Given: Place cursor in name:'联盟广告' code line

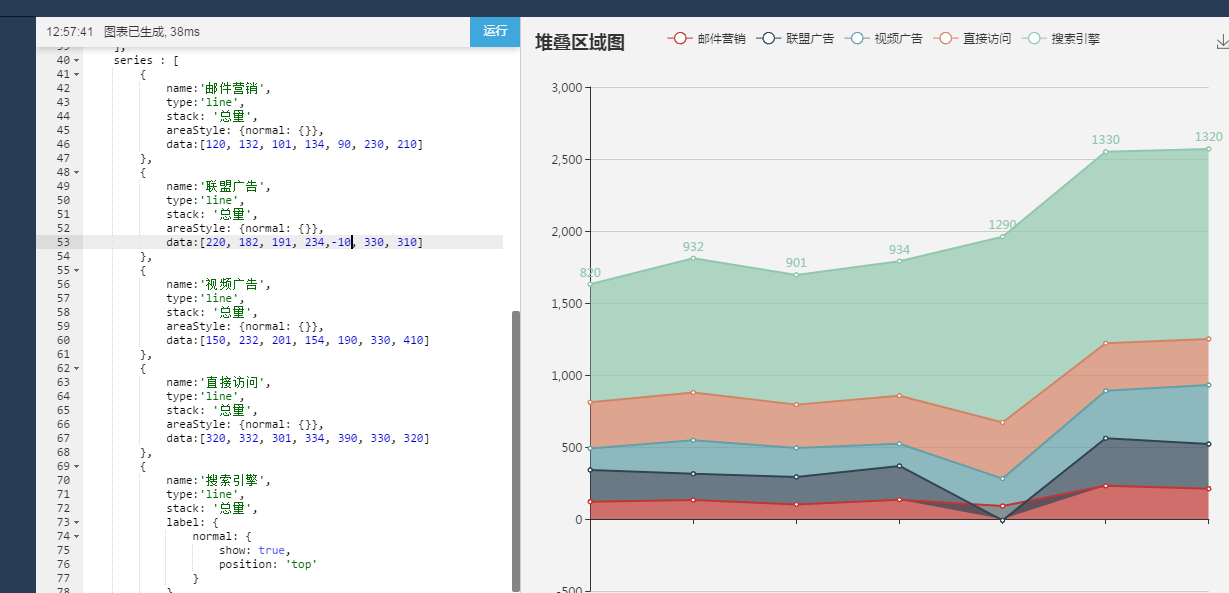Looking at the screenshot, I should (218, 186).
